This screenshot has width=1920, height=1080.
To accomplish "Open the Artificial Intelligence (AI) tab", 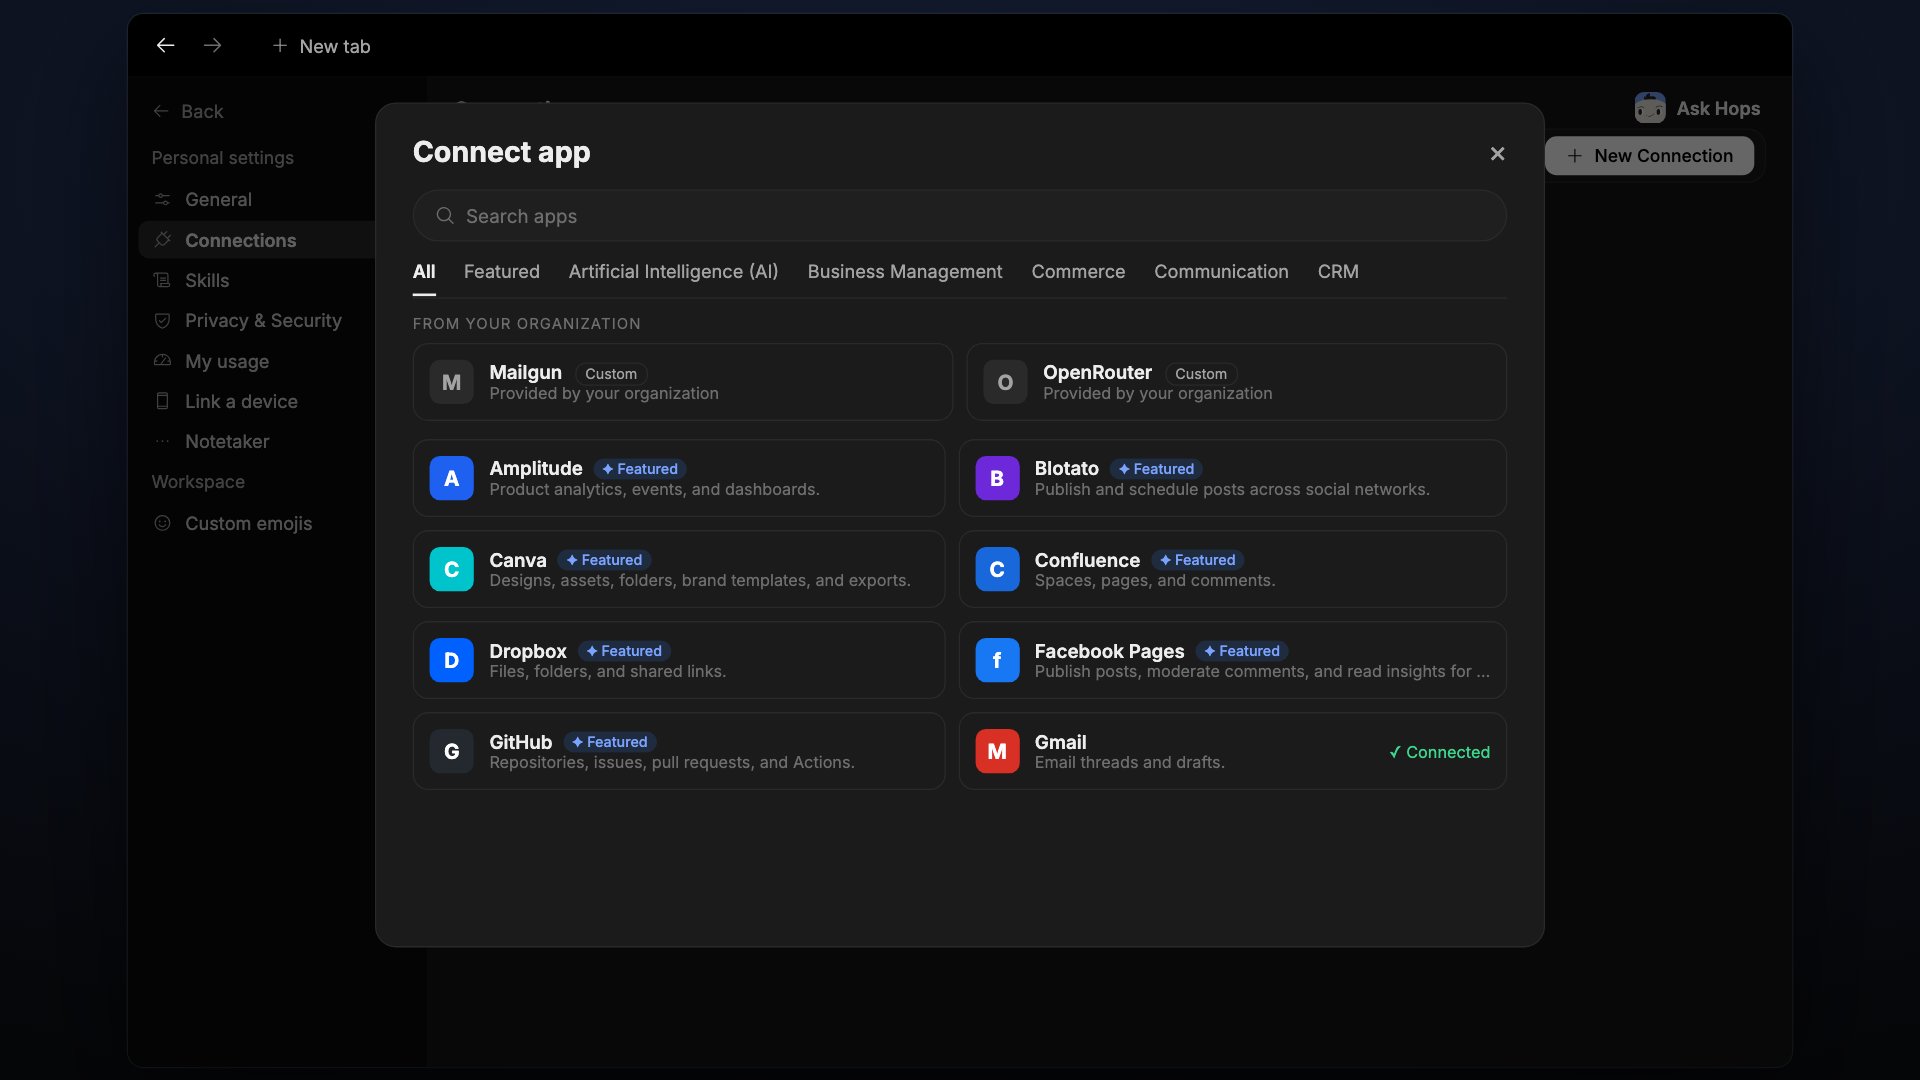I will pos(673,271).
